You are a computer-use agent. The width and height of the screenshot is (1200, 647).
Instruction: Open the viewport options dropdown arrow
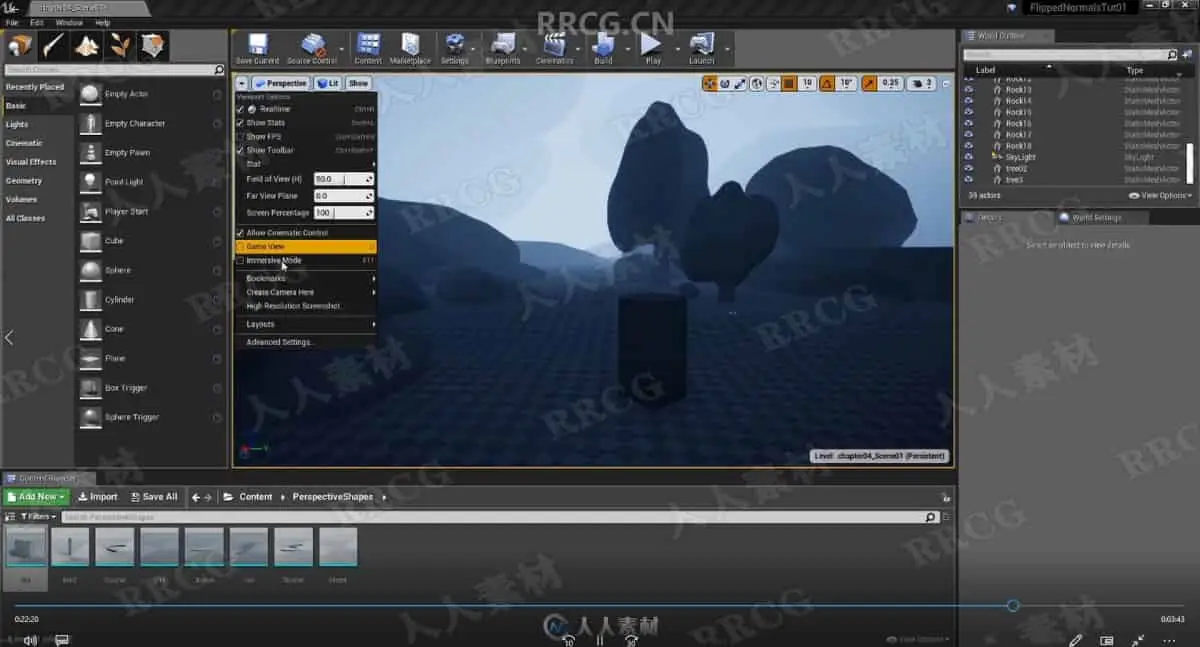(x=241, y=84)
